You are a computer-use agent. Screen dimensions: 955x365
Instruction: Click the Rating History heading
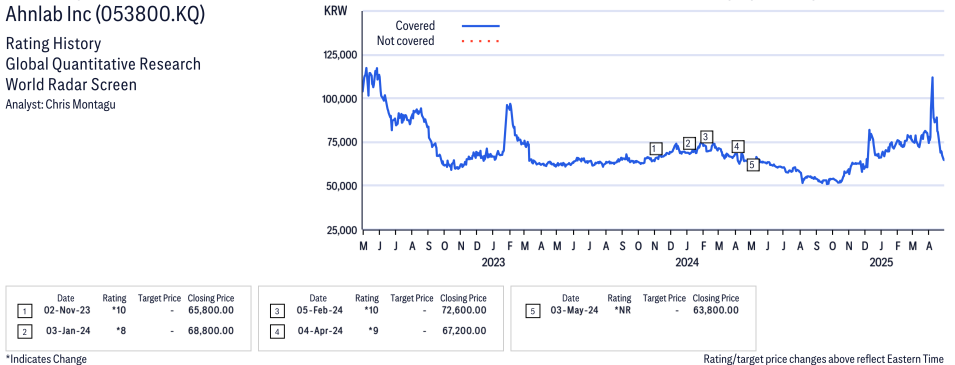click(x=53, y=44)
